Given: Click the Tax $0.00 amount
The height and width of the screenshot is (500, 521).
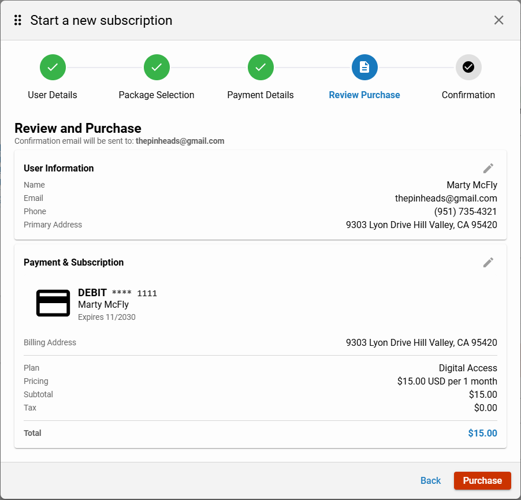Looking at the screenshot, I should pos(485,408).
